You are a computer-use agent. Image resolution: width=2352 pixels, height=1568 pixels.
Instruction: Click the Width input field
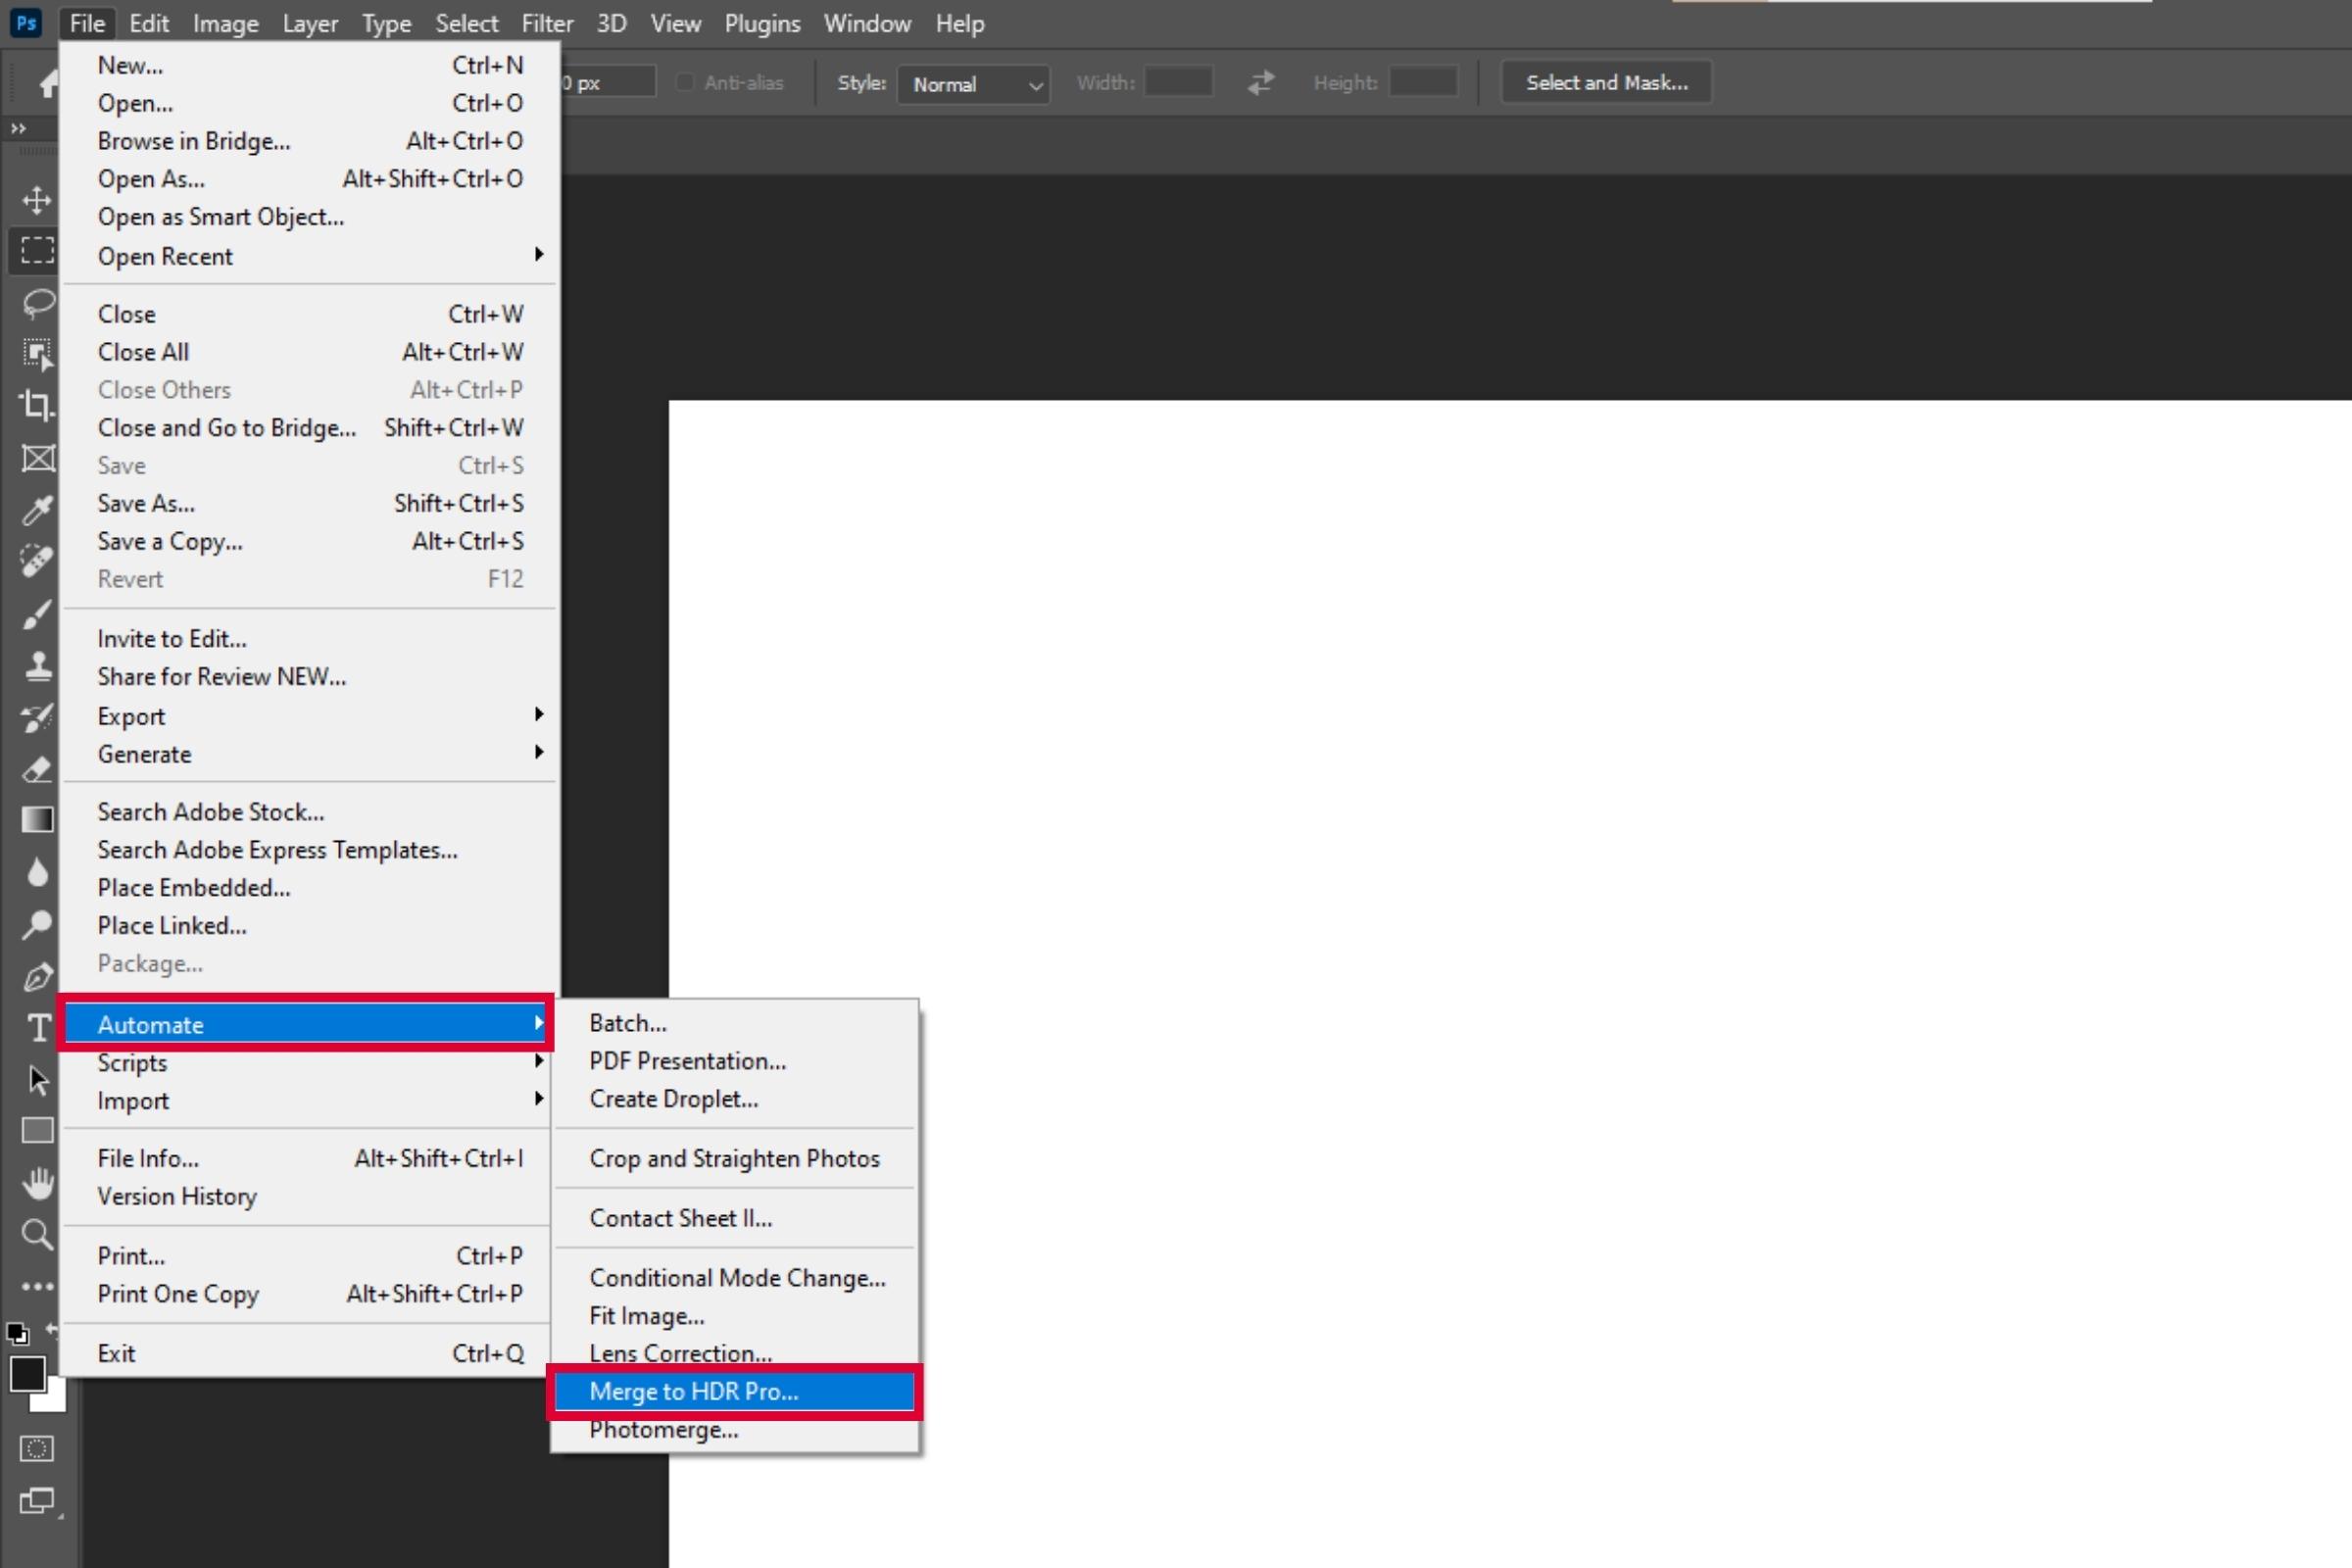1178,82
